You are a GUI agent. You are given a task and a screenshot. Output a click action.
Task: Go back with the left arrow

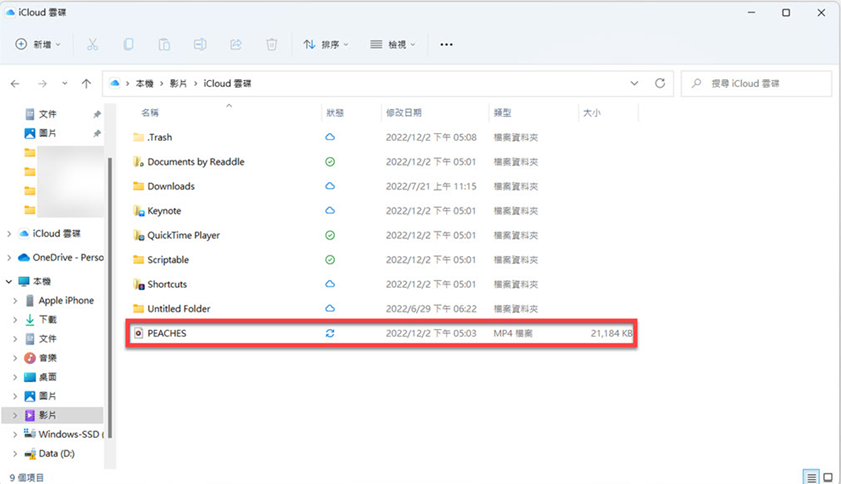click(x=15, y=84)
